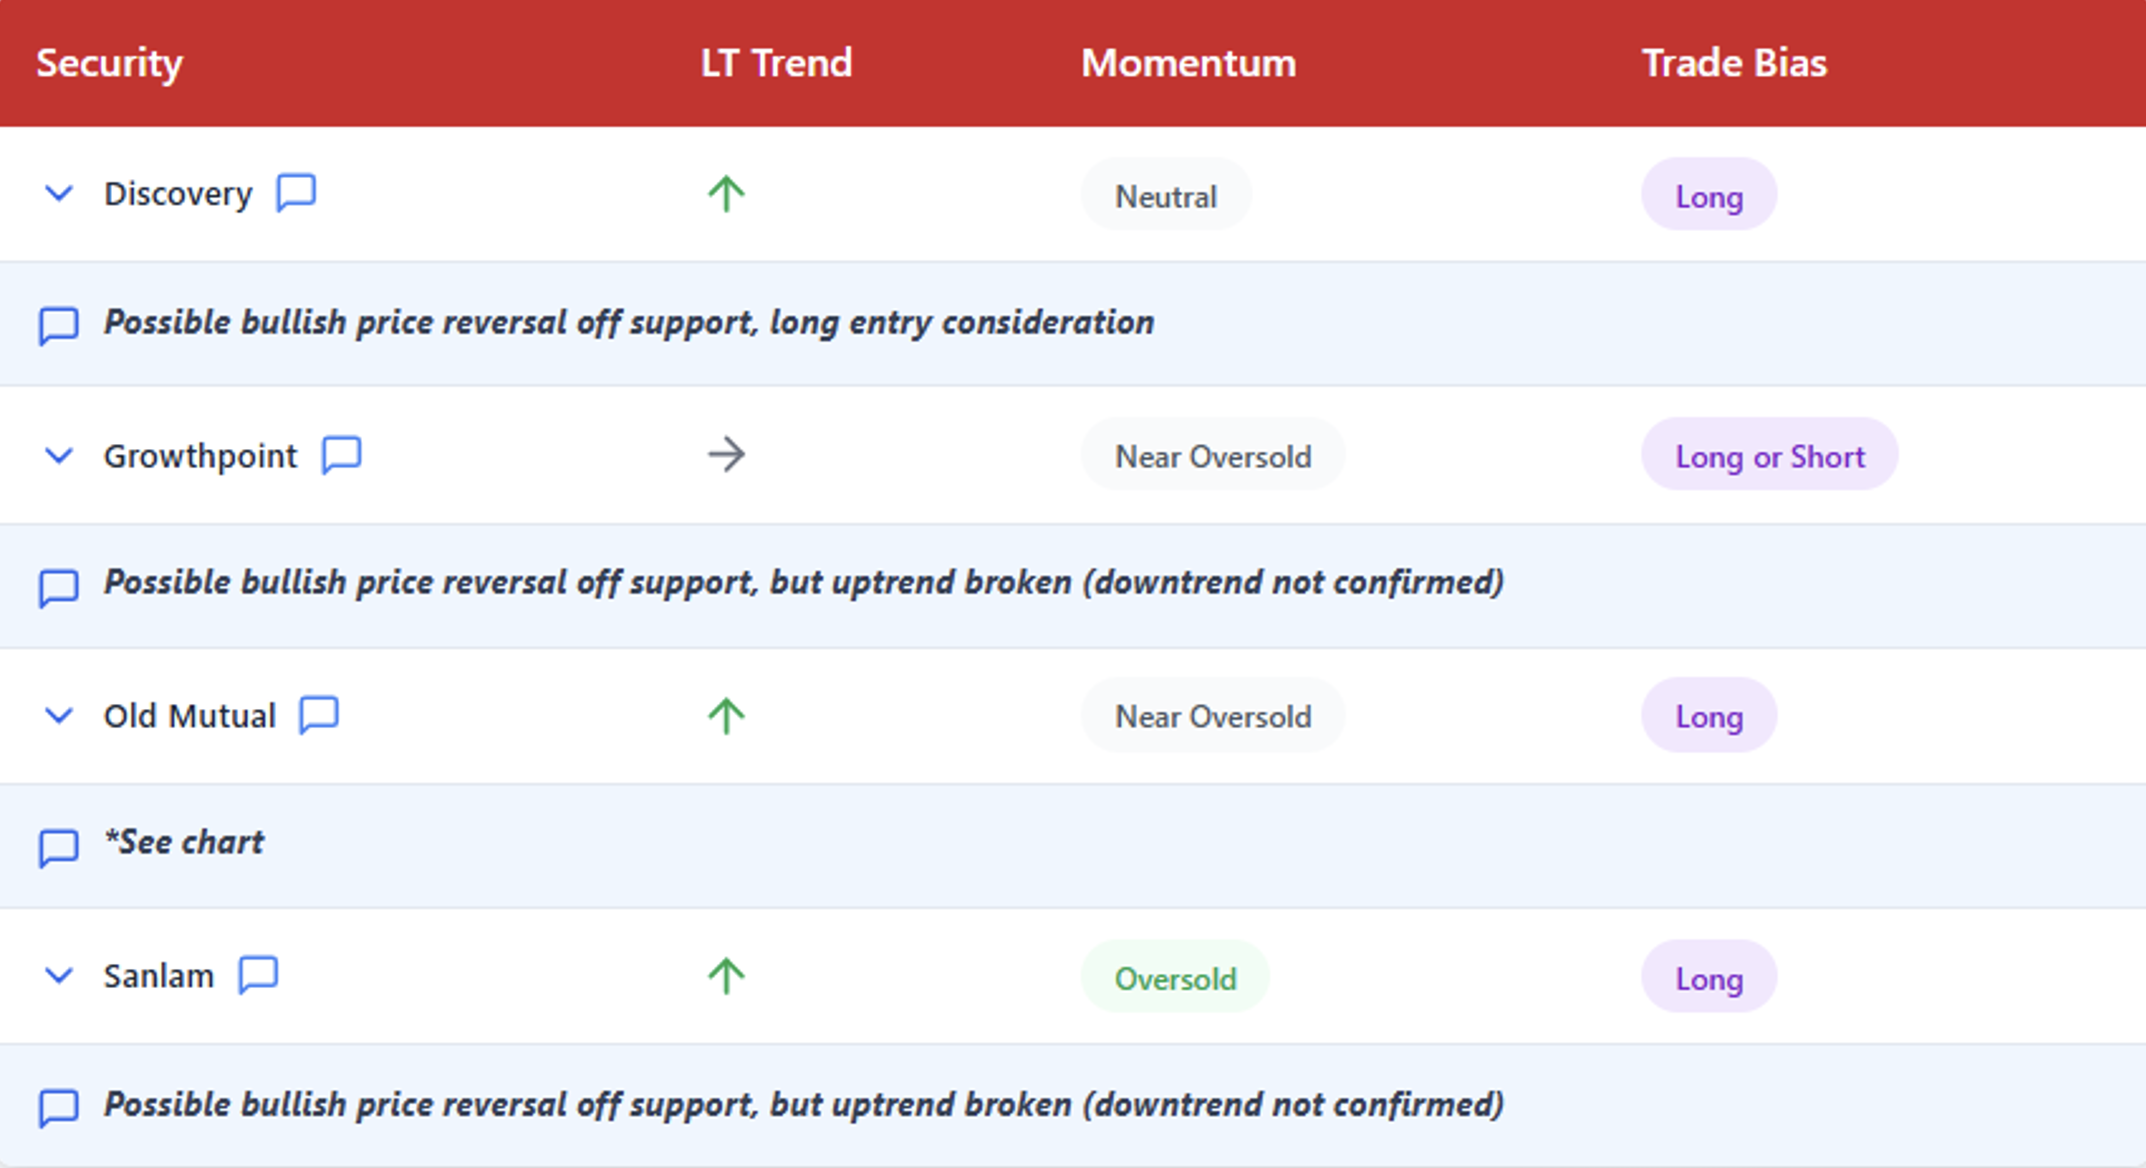Collapse the Old Mutual row chevron

(x=59, y=716)
